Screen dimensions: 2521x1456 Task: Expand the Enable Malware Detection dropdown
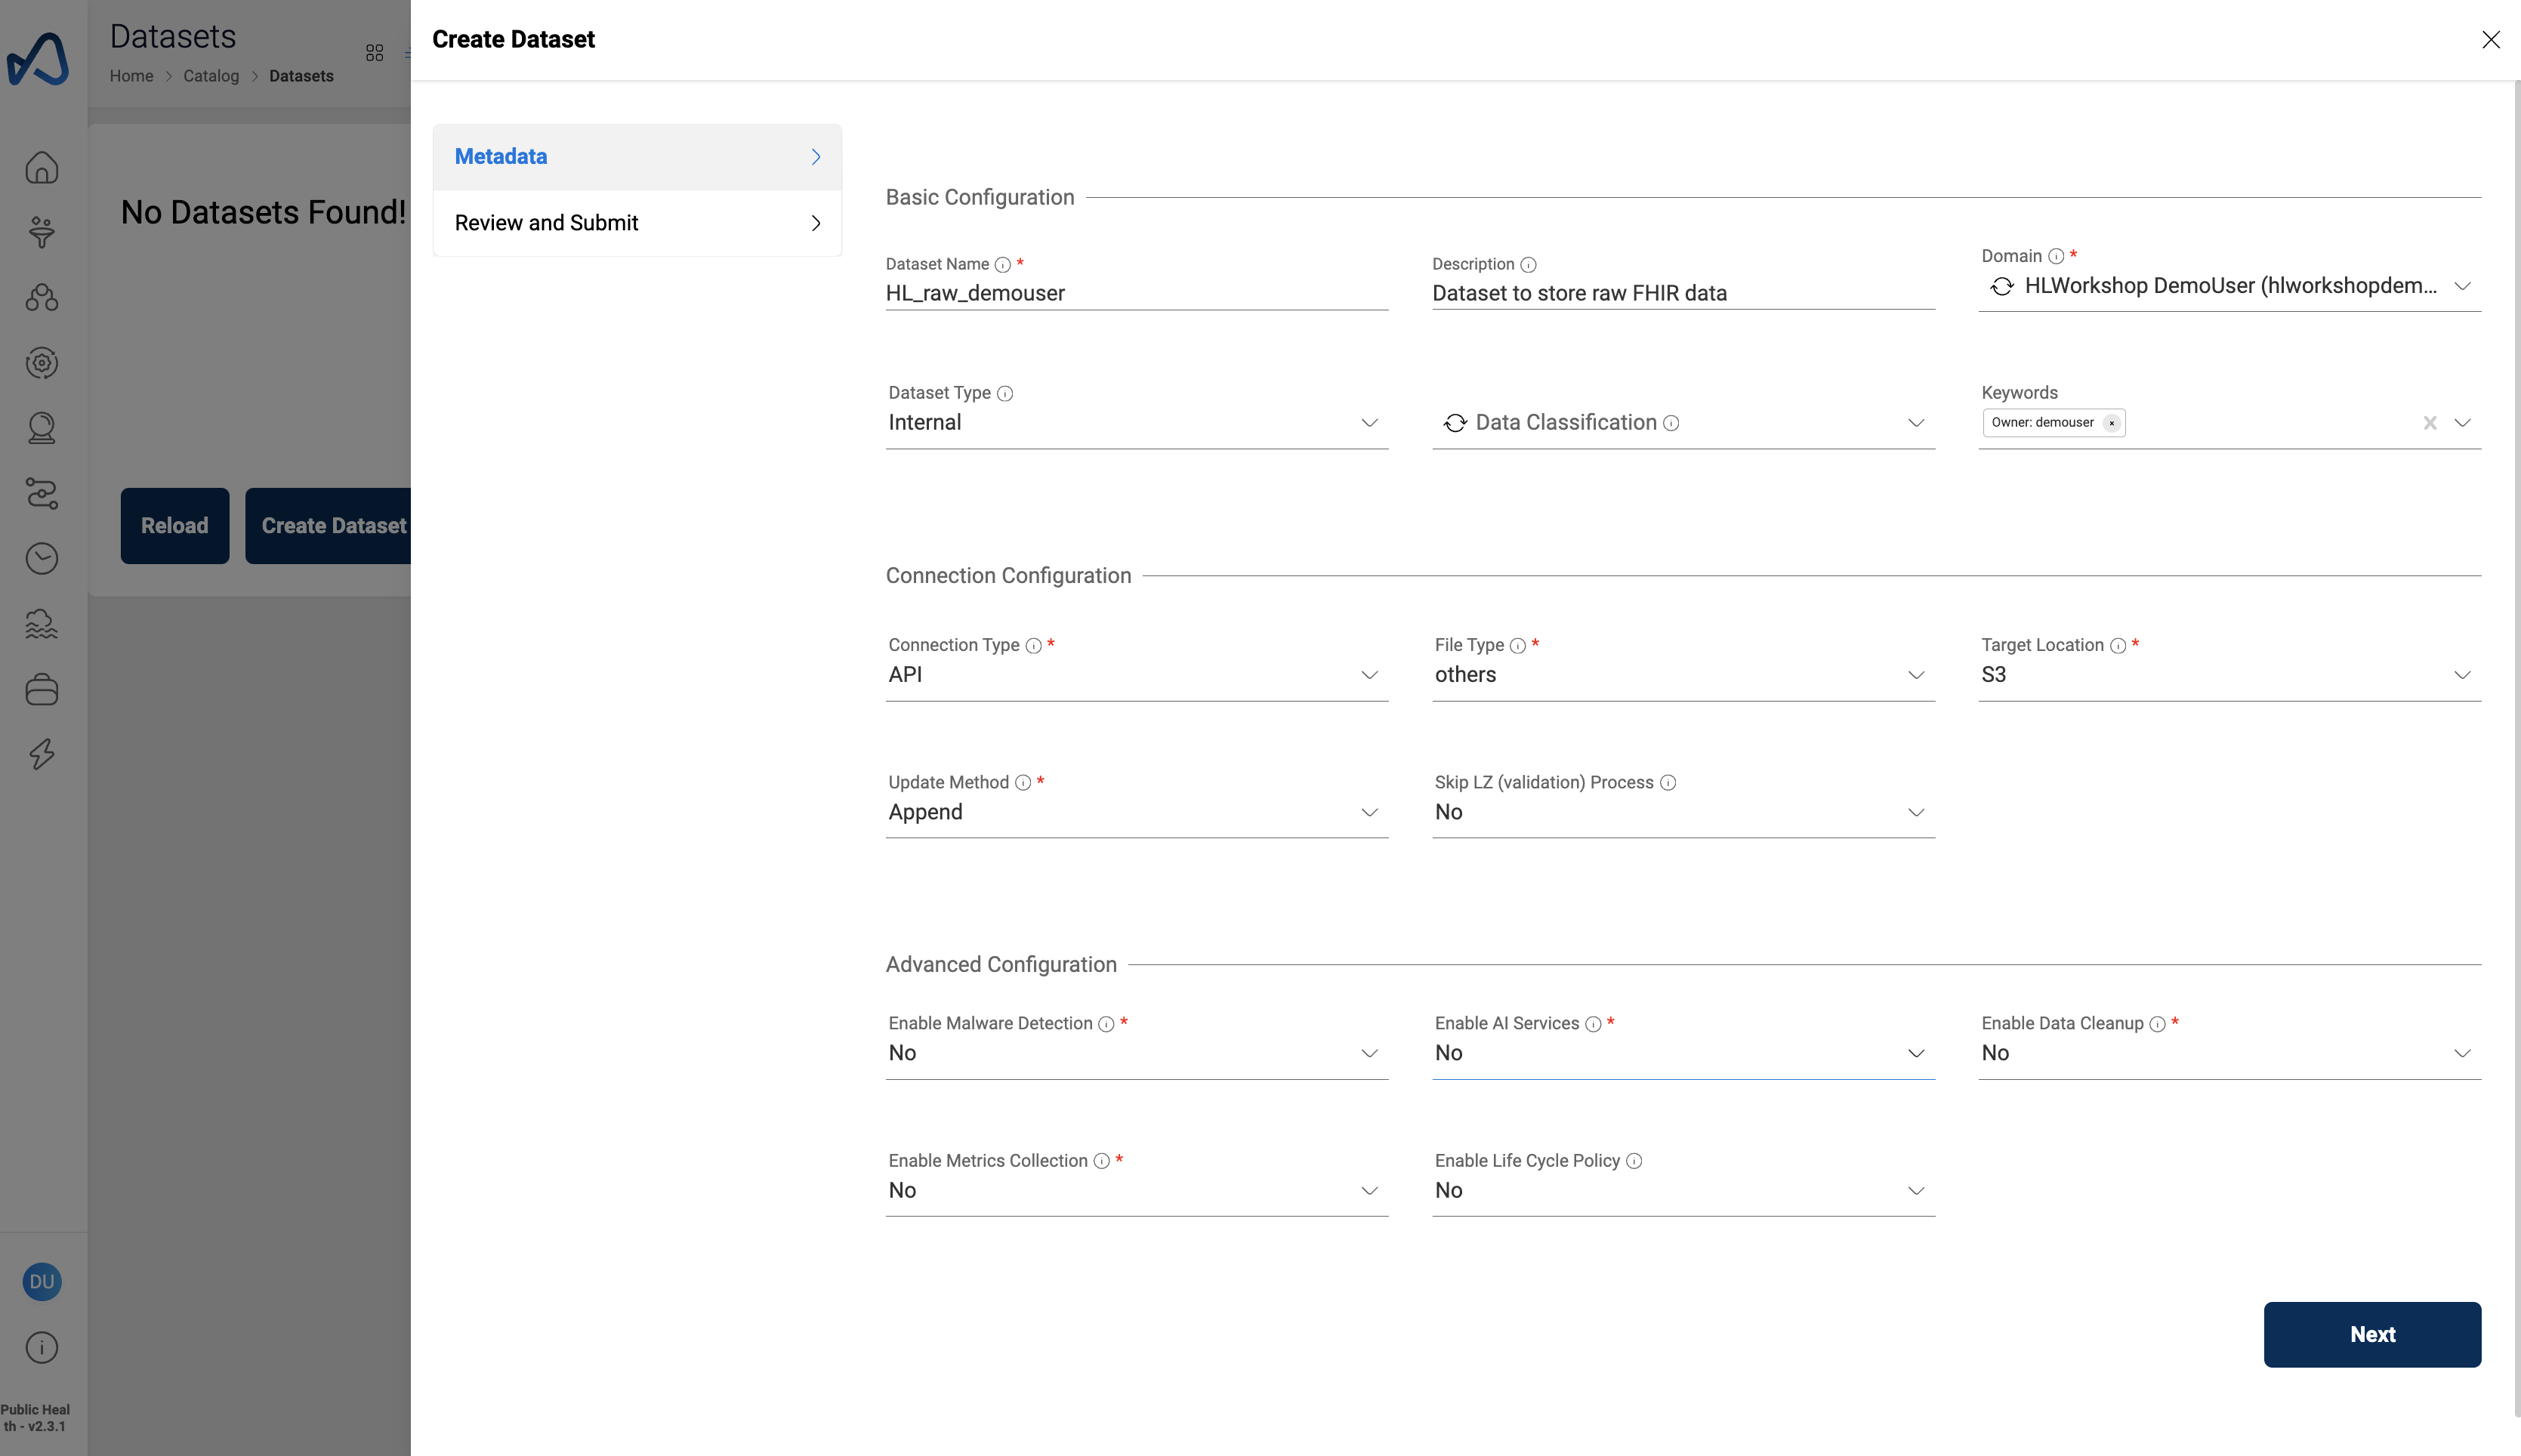[x=1137, y=1053]
